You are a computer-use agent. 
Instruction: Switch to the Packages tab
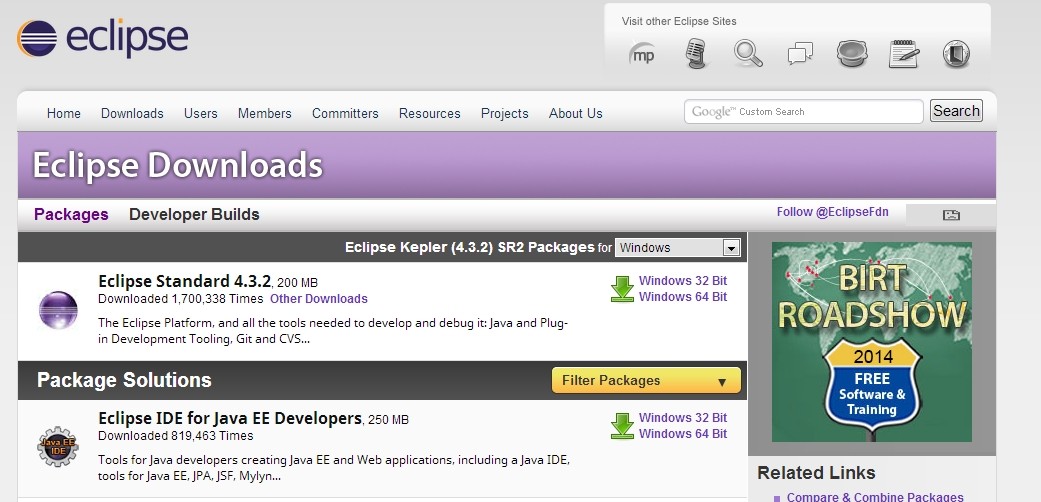pos(71,214)
